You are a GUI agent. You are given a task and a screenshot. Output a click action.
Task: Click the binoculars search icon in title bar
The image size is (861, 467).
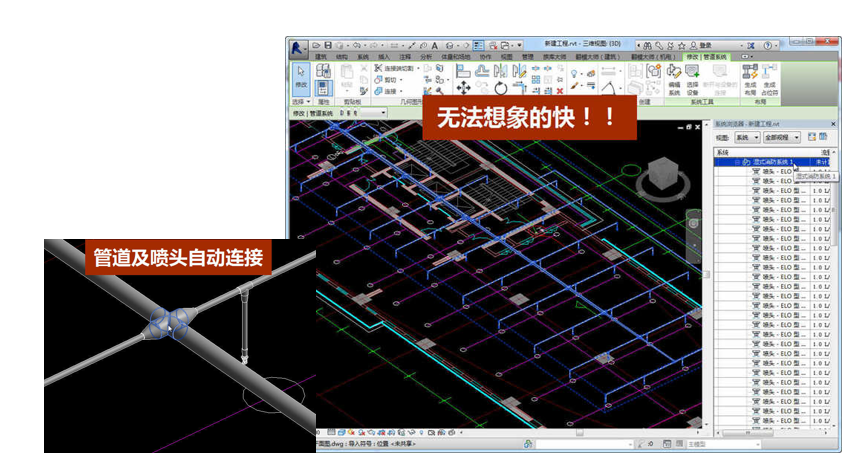(x=647, y=46)
